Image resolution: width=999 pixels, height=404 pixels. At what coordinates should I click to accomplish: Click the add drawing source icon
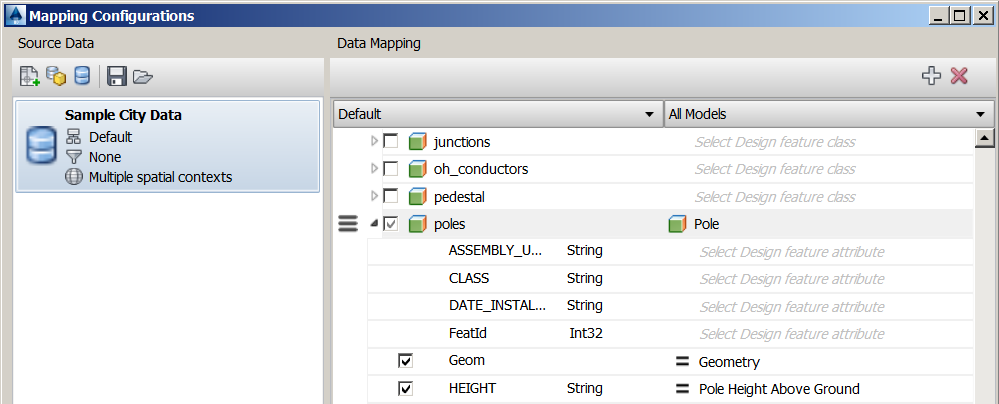point(30,76)
